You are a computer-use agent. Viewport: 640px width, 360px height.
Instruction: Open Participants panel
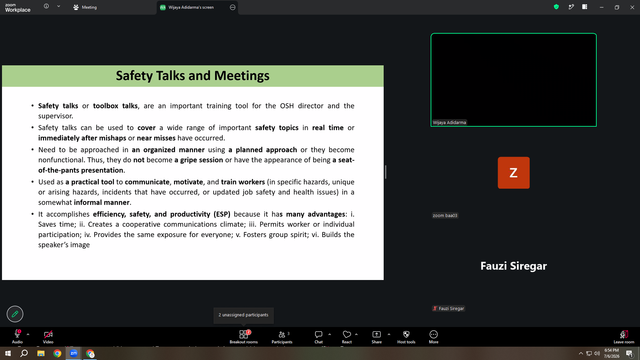[282, 336]
